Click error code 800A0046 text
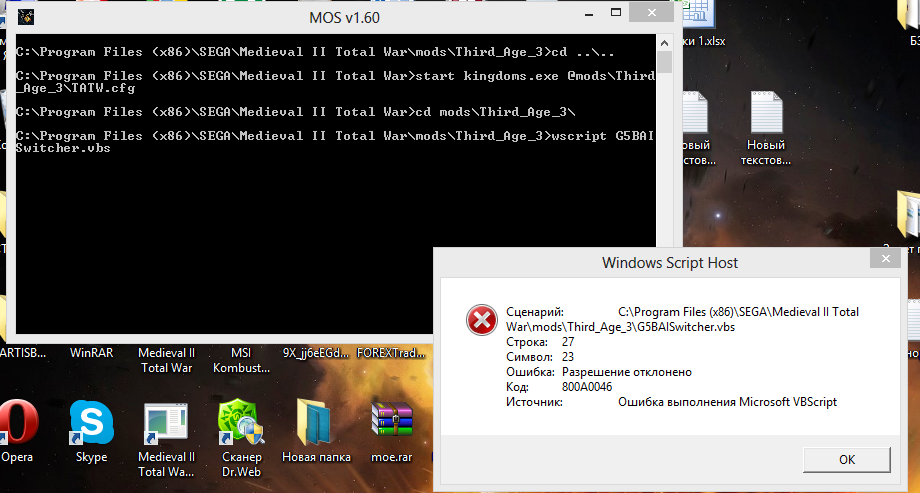The image size is (920, 493). click(x=587, y=387)
